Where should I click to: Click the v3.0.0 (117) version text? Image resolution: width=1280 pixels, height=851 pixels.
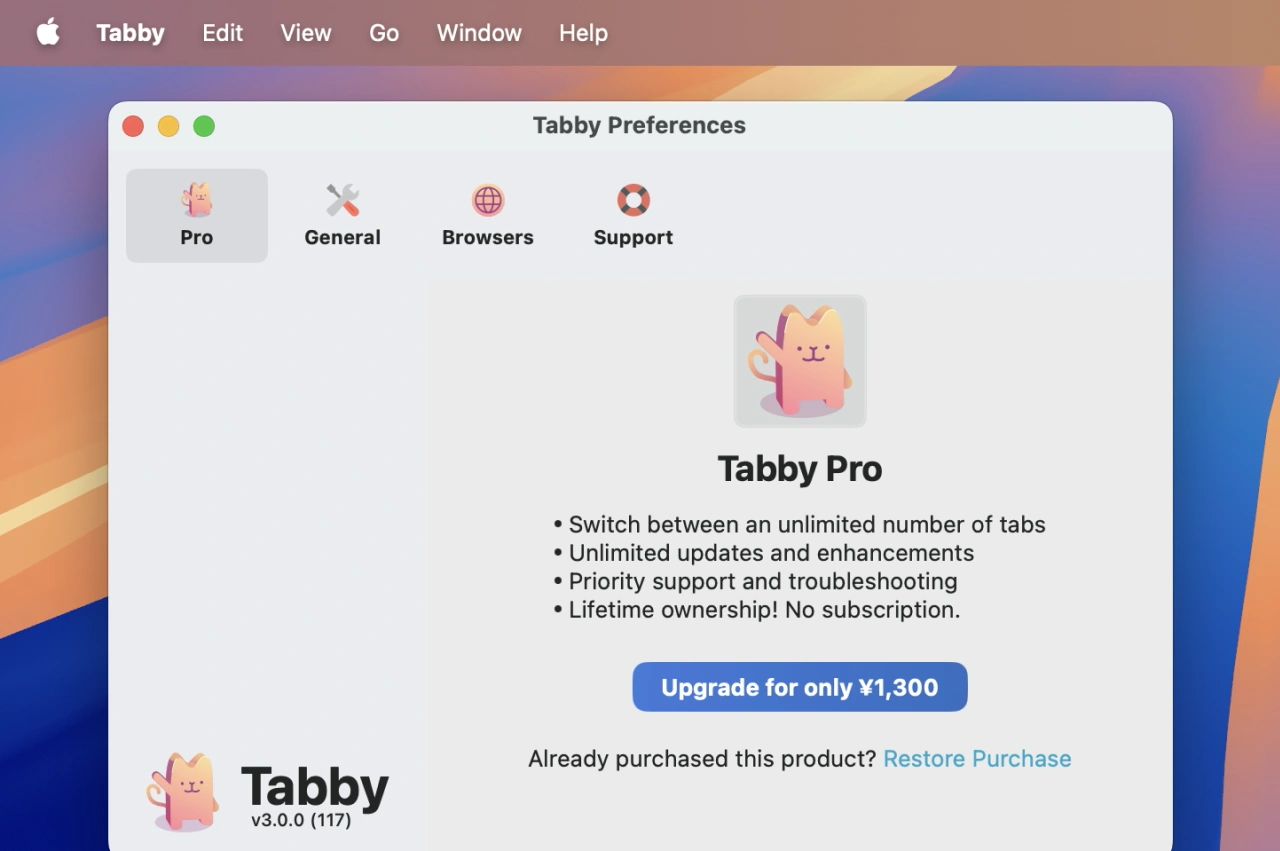coord(301,820)
